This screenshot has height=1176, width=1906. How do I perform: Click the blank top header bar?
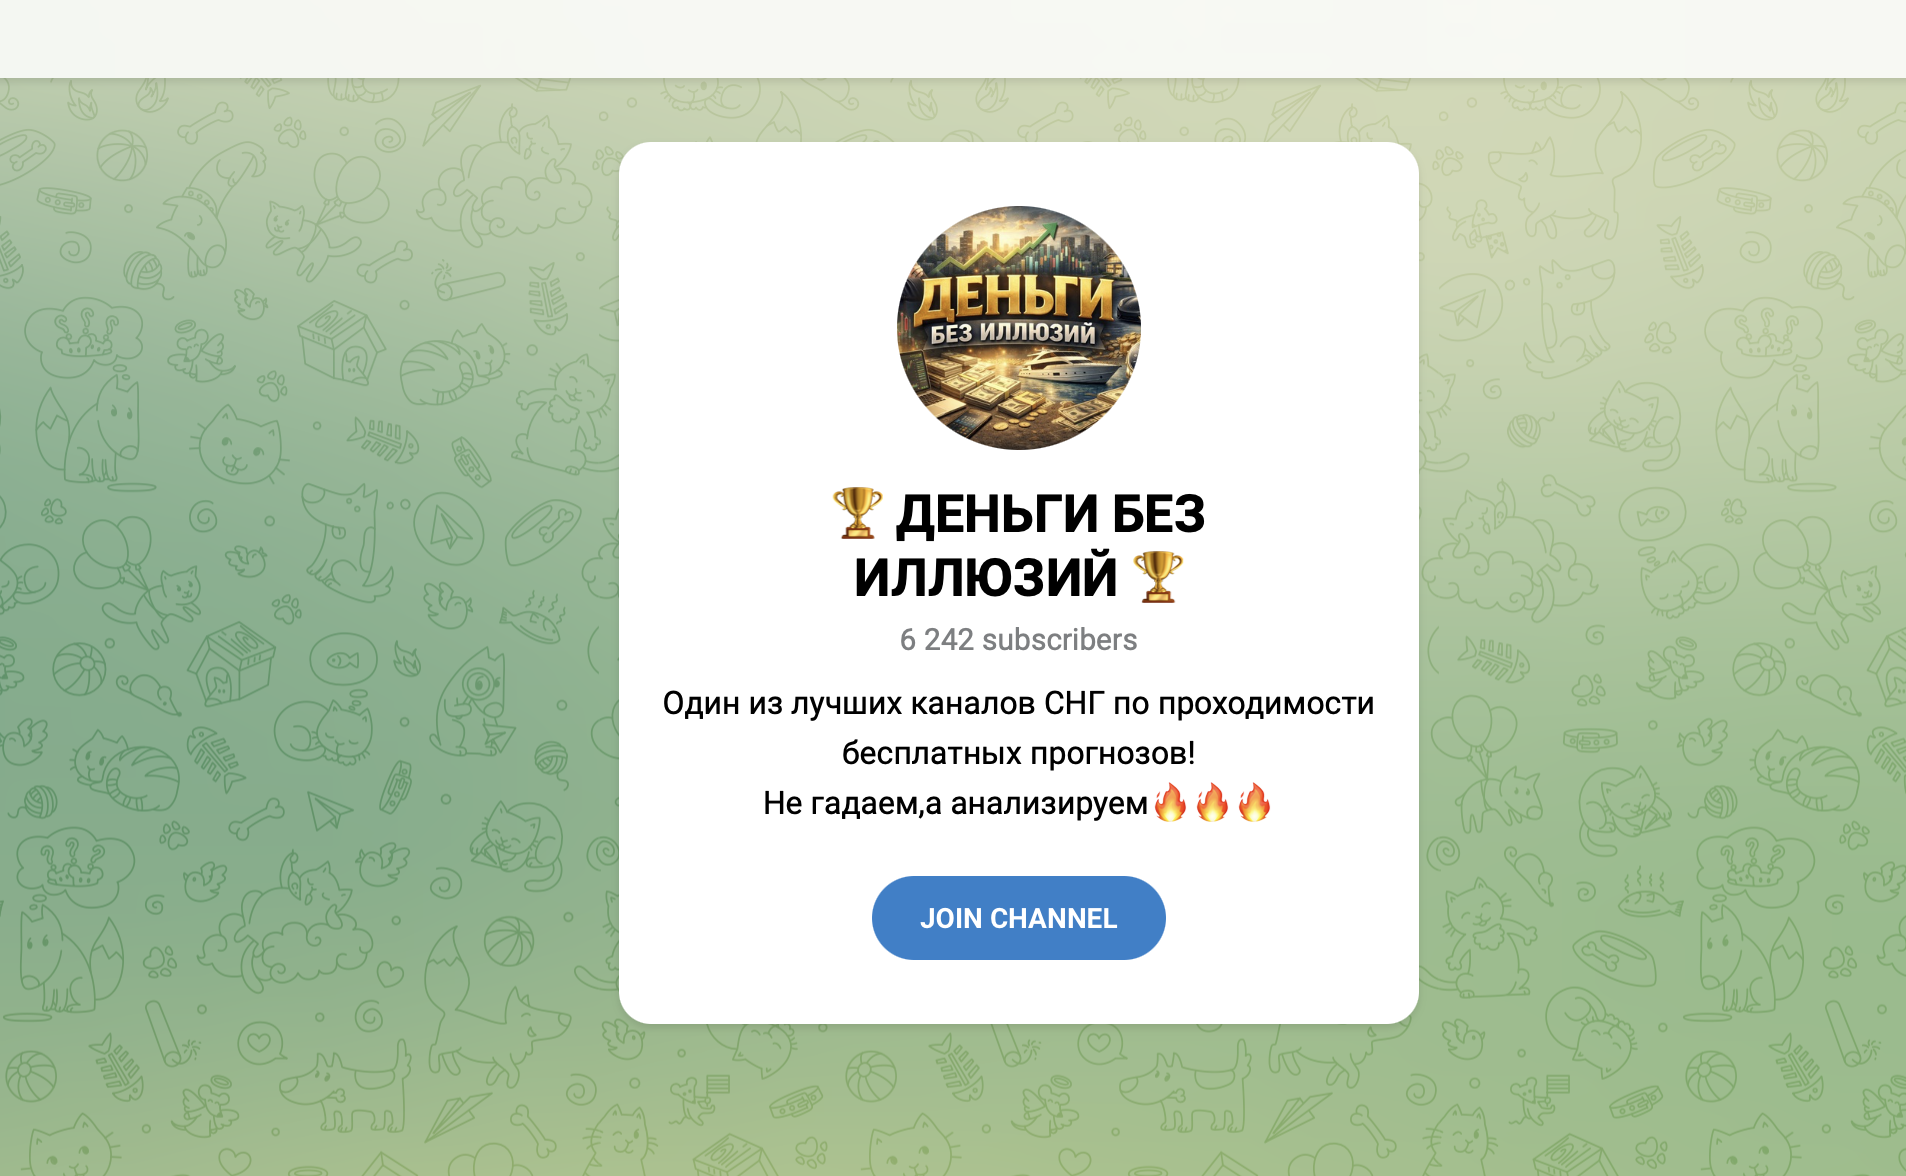point(953,38)
